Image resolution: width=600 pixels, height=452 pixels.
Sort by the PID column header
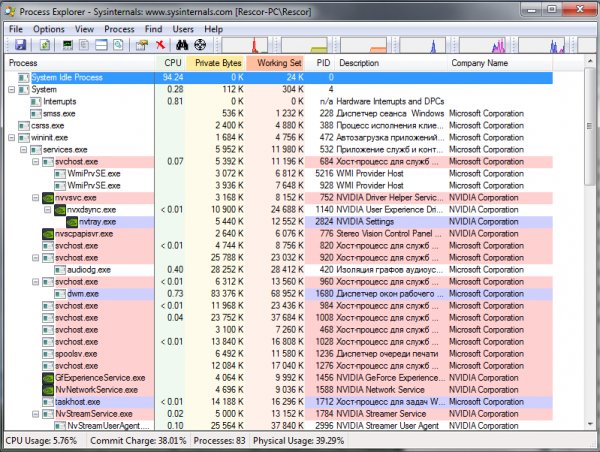(x=320, y=63)
